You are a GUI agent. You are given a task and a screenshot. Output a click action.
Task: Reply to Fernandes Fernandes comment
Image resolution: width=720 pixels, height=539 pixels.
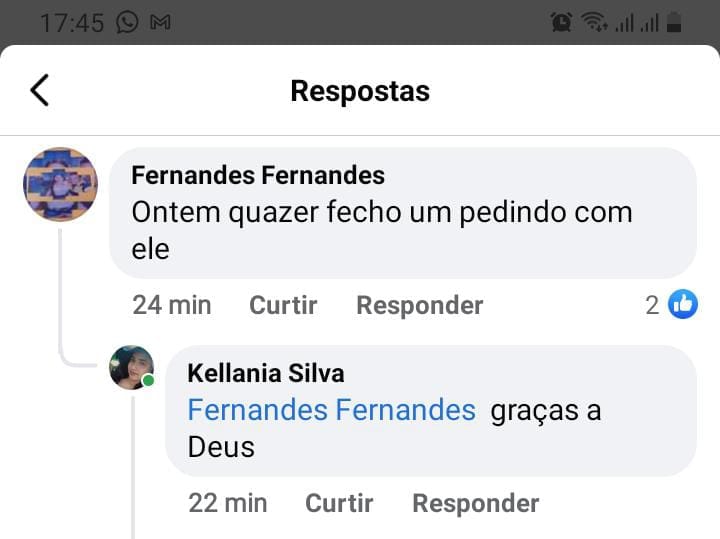pyautogui.click(x=419, y=305)
